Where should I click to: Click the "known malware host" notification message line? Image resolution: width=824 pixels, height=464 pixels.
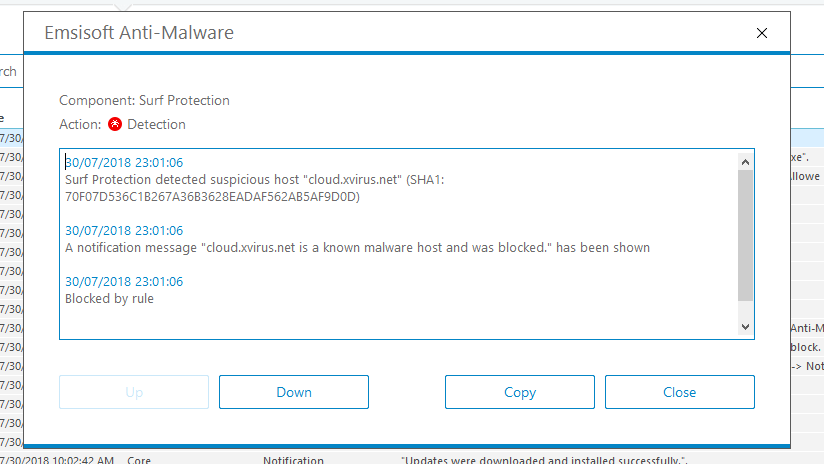[x=357, y=247]
